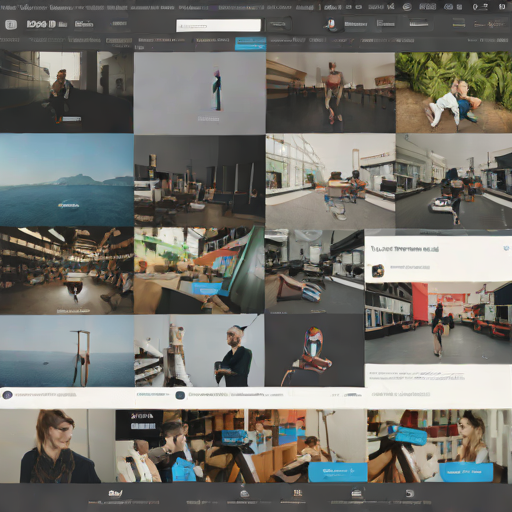Open thumbnail of woman wearing dark scarf
The width and height of the screenshot is (512, 512).
click(x=57, y=446)
